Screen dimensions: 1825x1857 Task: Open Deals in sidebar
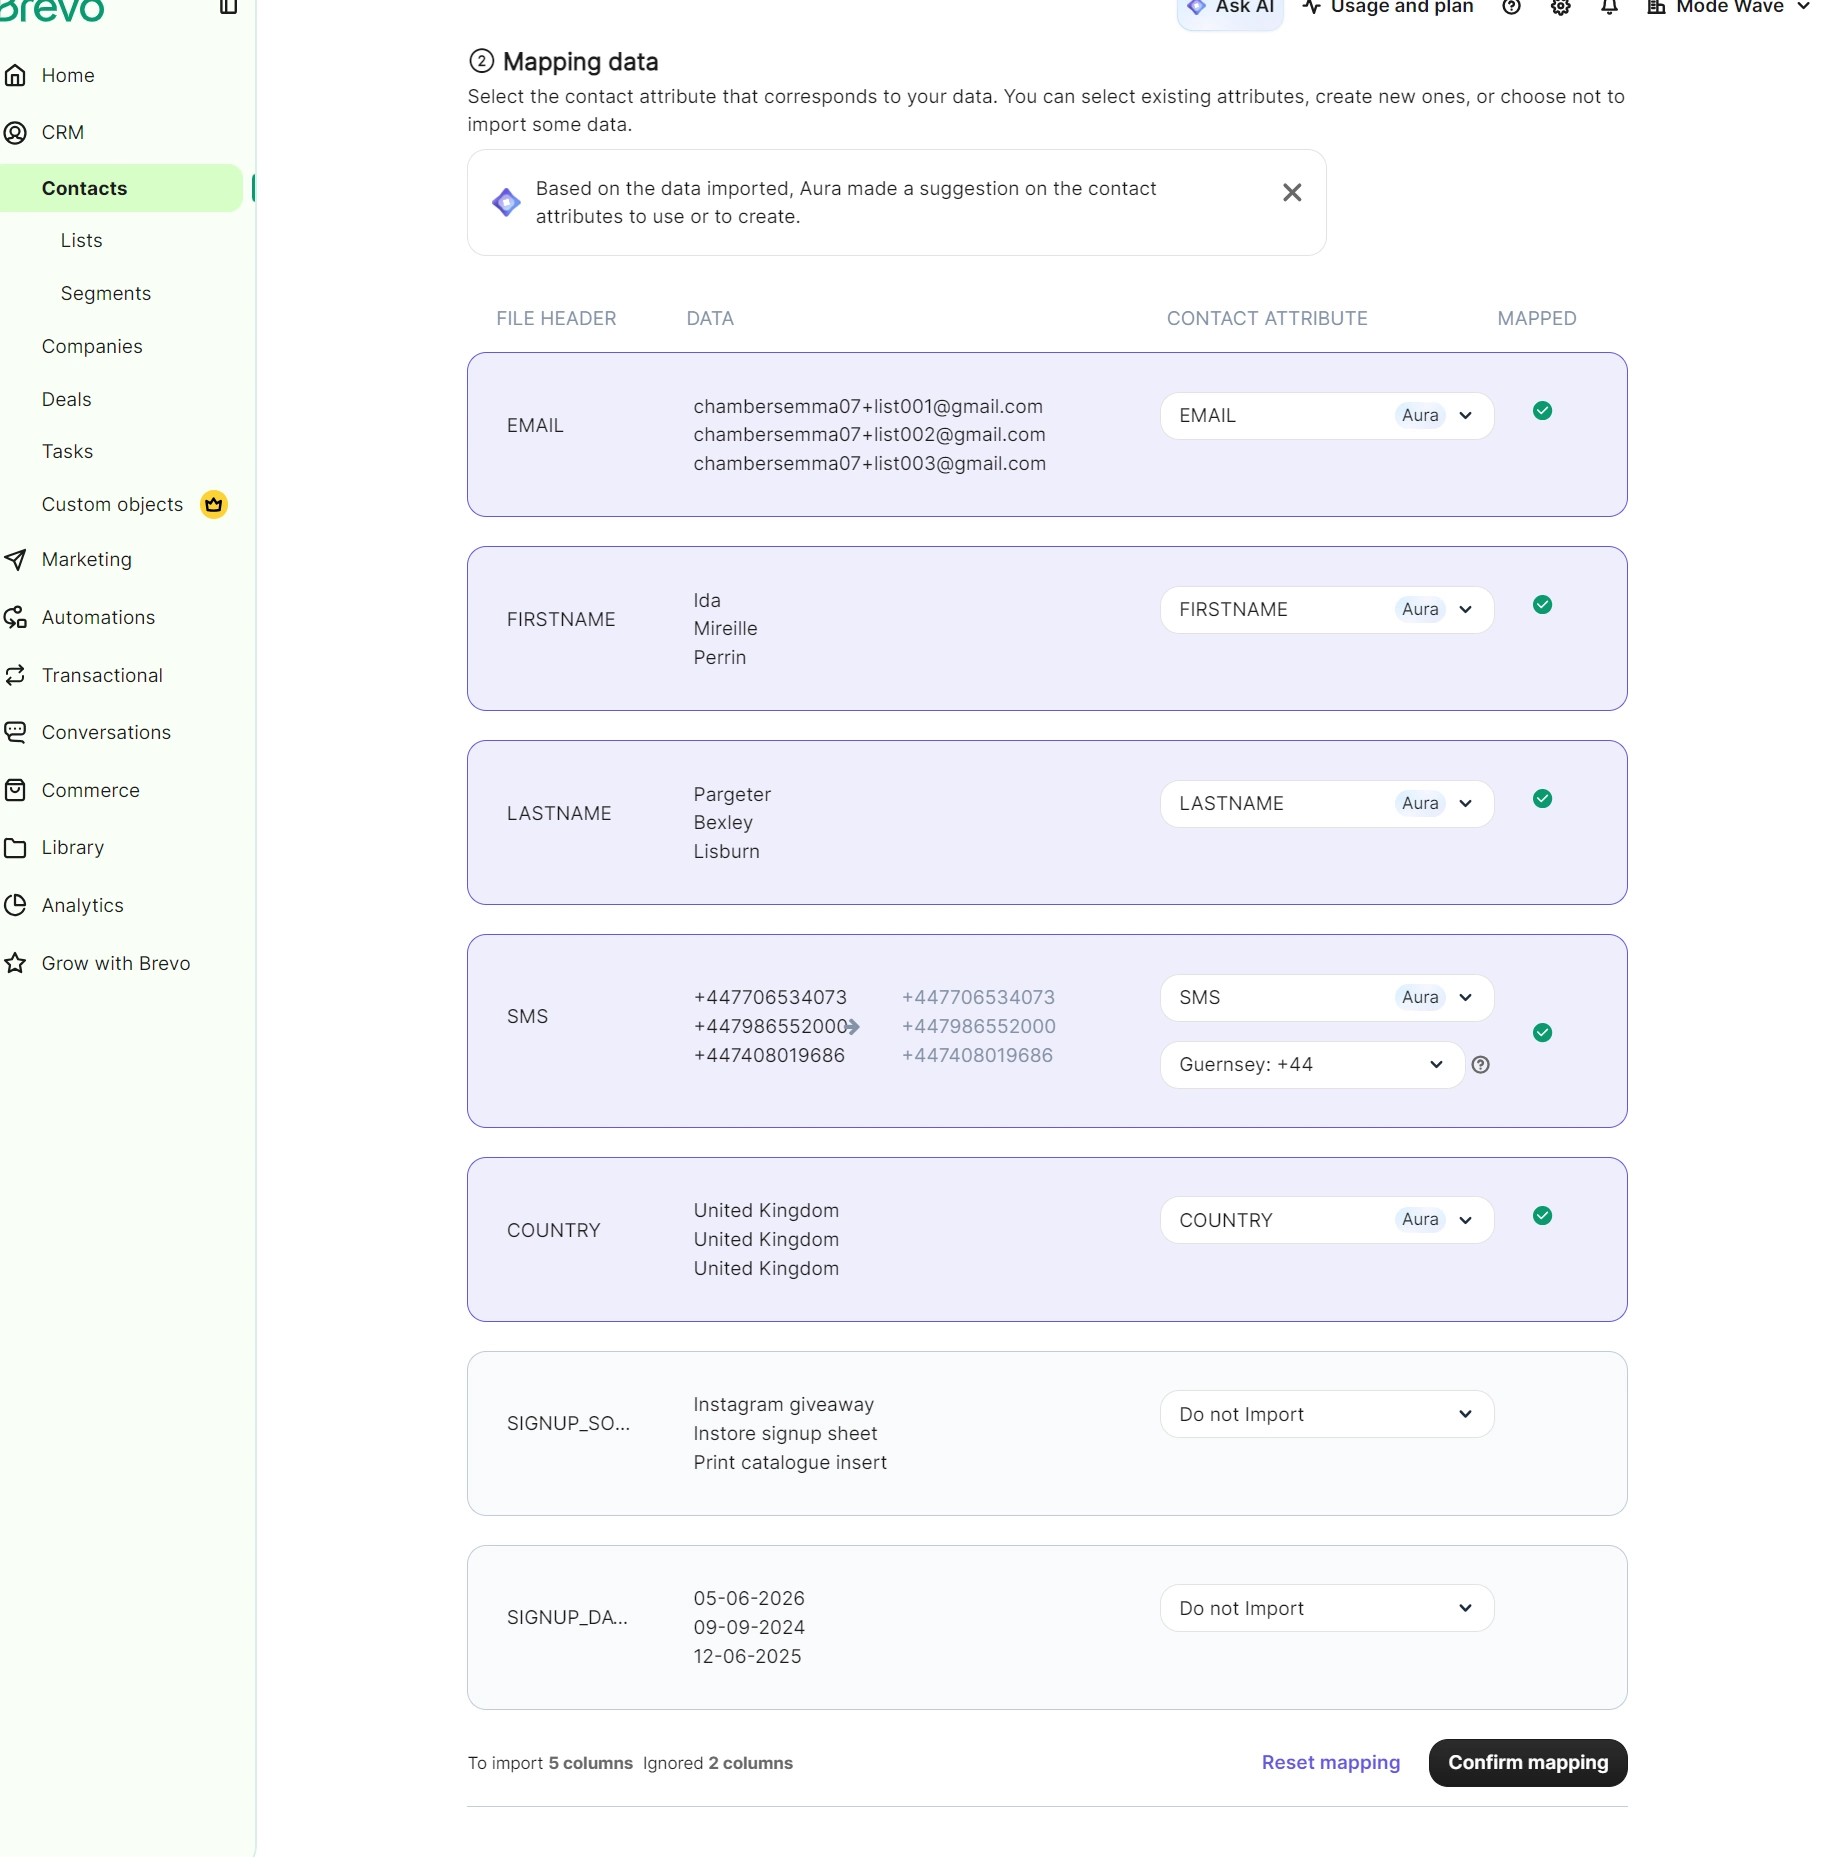pyautogui.click(x=66, y=399)
